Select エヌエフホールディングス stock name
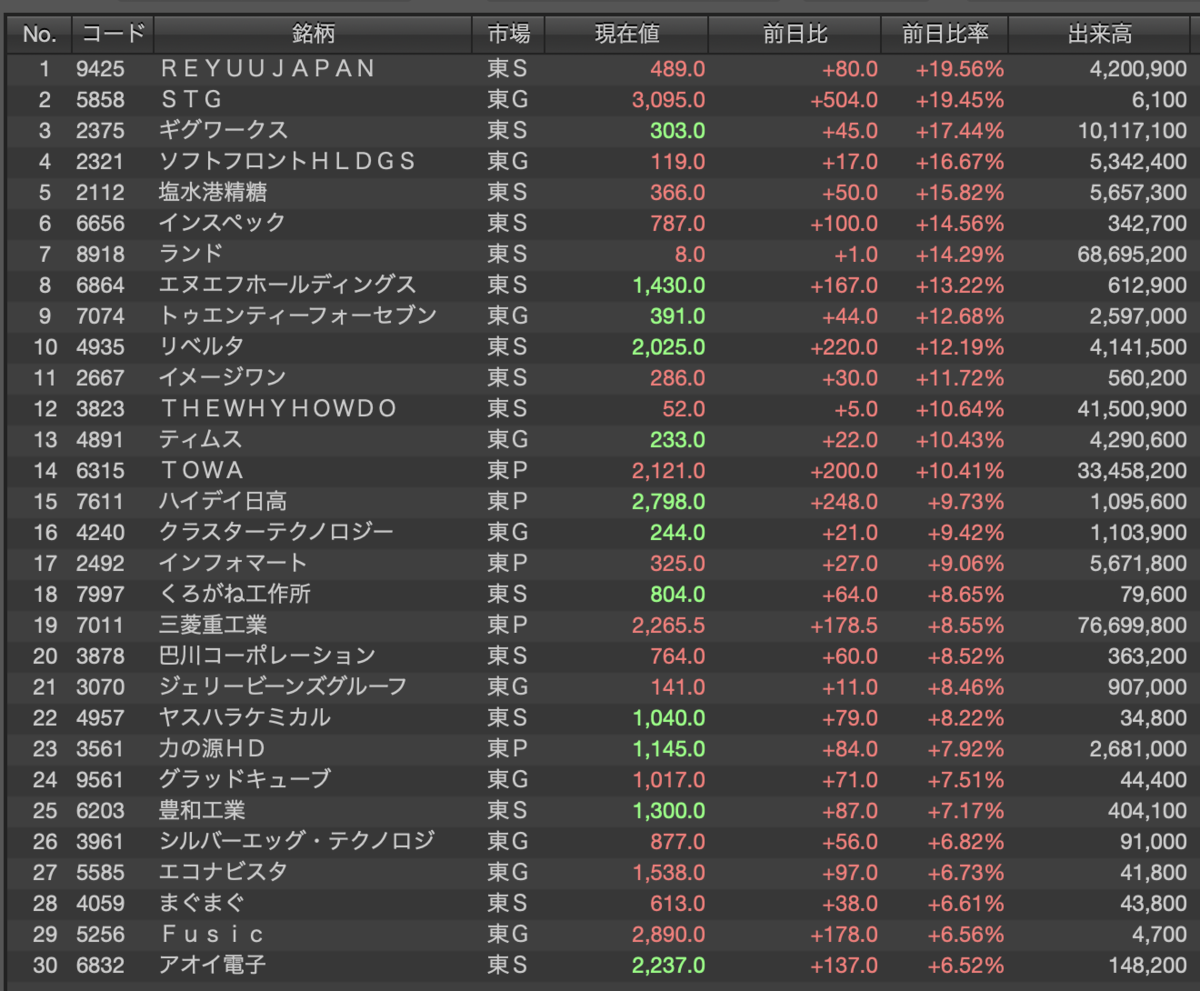 (288, 285)
